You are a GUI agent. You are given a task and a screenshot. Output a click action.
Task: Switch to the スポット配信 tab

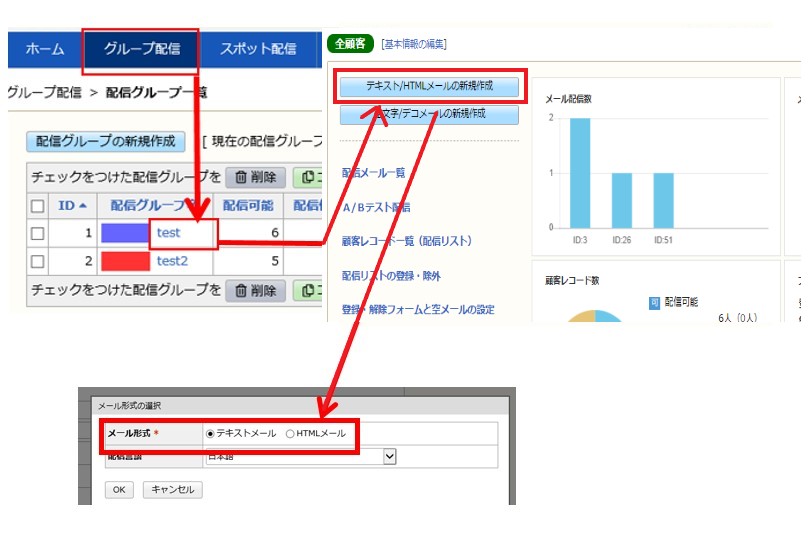coord(258,49)
